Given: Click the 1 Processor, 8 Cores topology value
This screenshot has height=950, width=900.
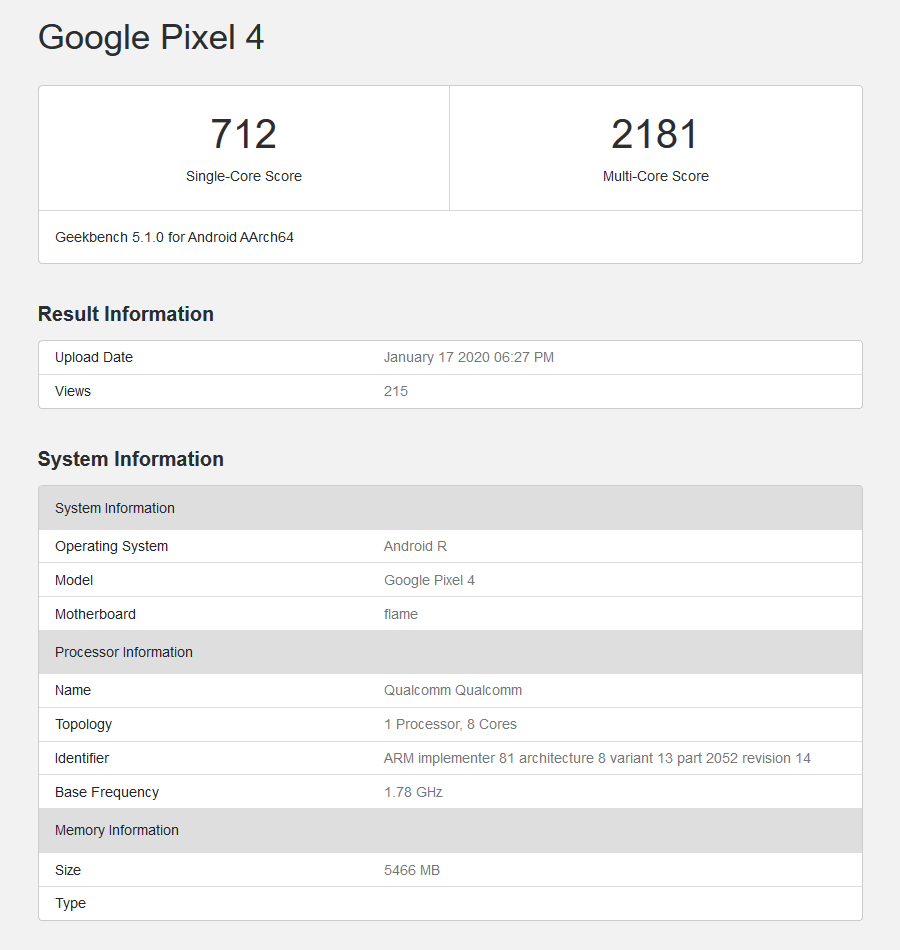Looking at the screenshot, I should (x=450, y=724).
